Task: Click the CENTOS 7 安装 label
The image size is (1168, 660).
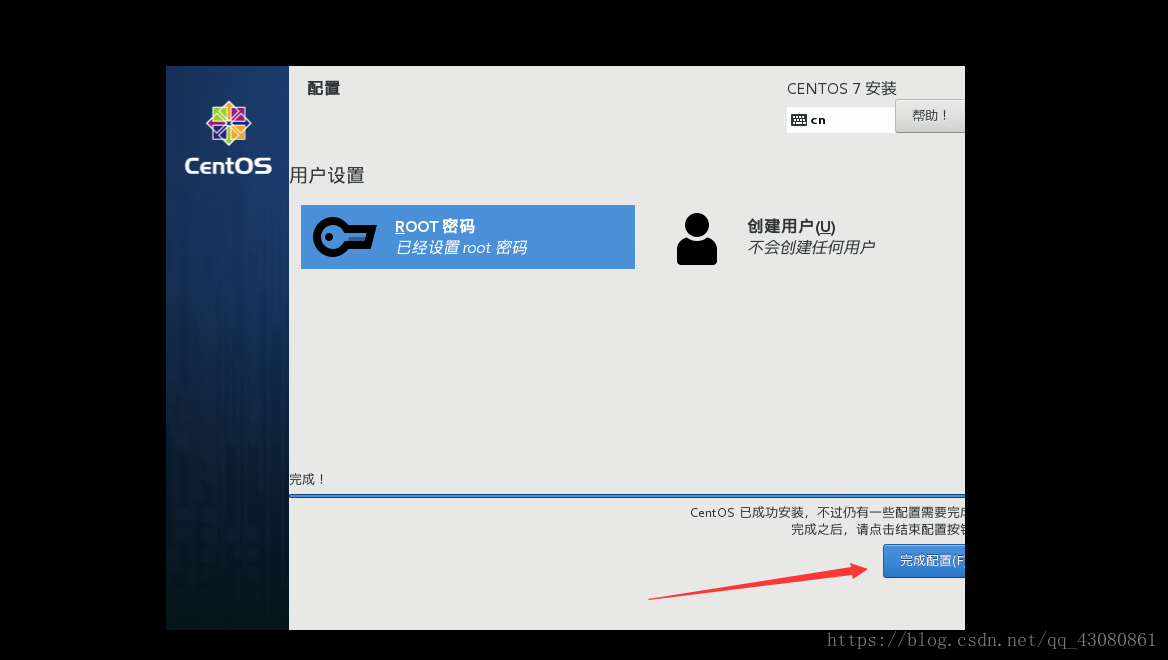Action: pos(842,89)
